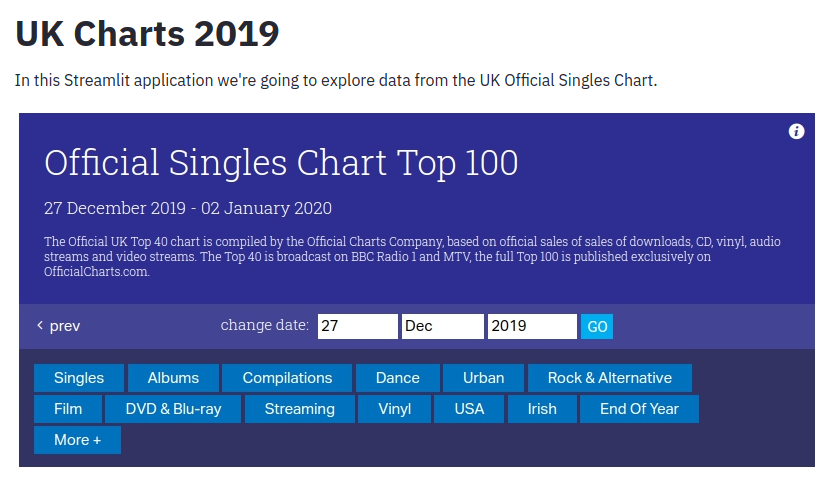This screenshot has width=821, height=485.
Task: Open the Vinyl chart category
Action: pyautogui.click(x=395, y=409)
